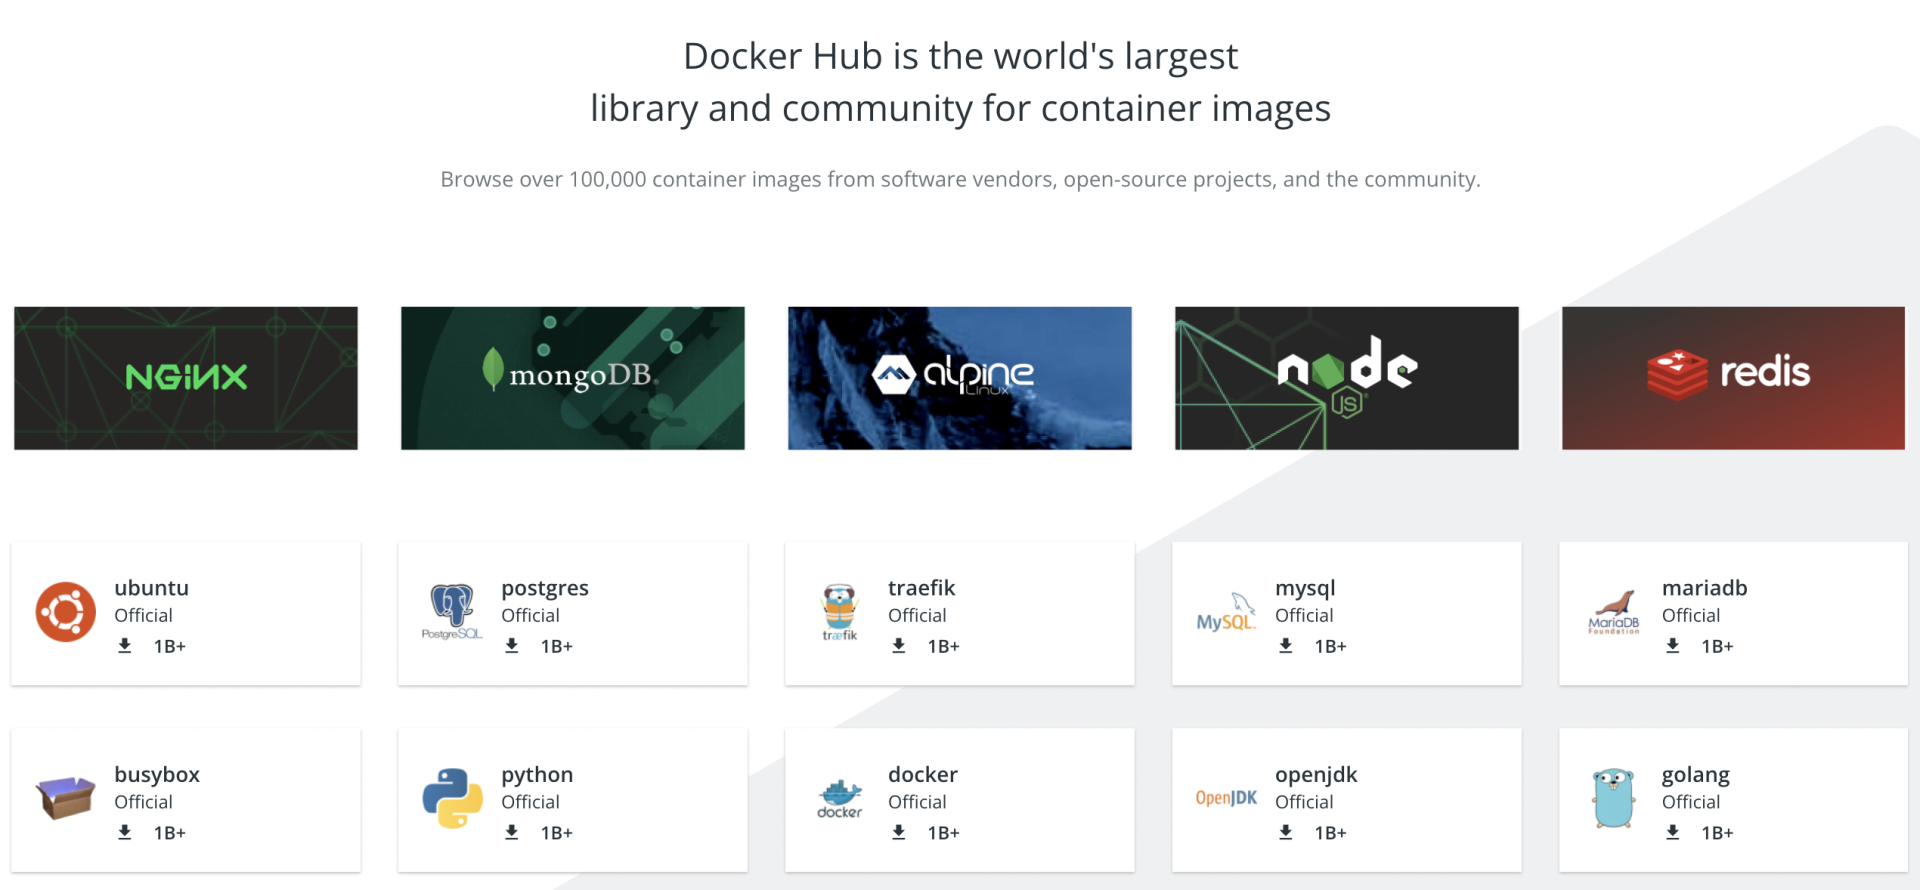1920x890 pixels.
Task: Click the Traefik gopher logo icon
Action: [839, 612]
